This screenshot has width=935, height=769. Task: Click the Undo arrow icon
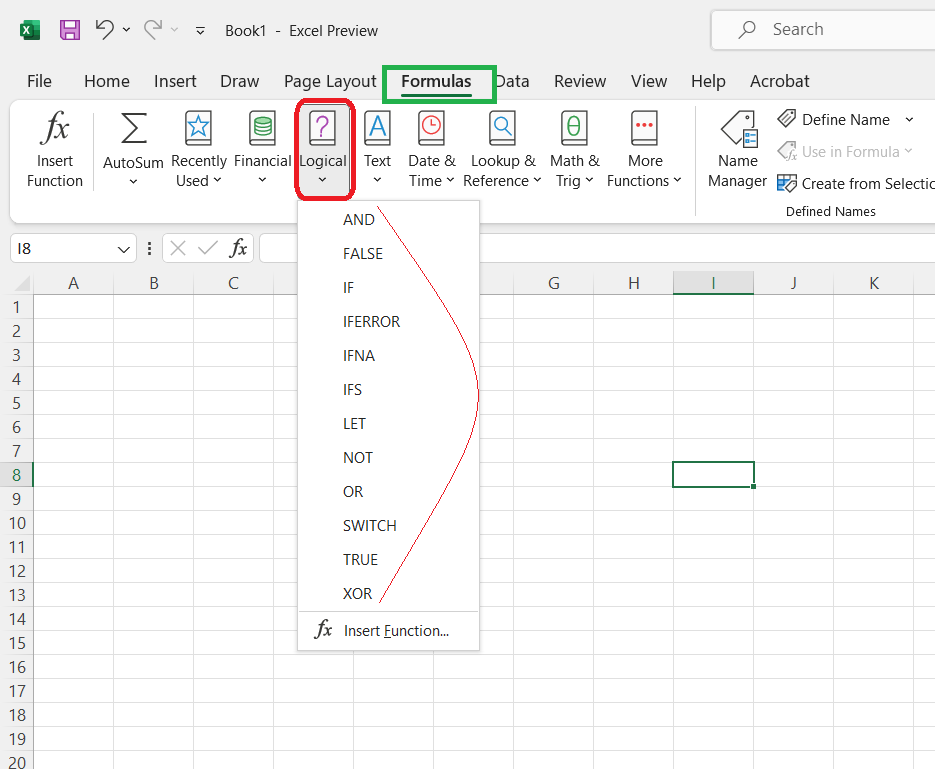click(105, 29)
